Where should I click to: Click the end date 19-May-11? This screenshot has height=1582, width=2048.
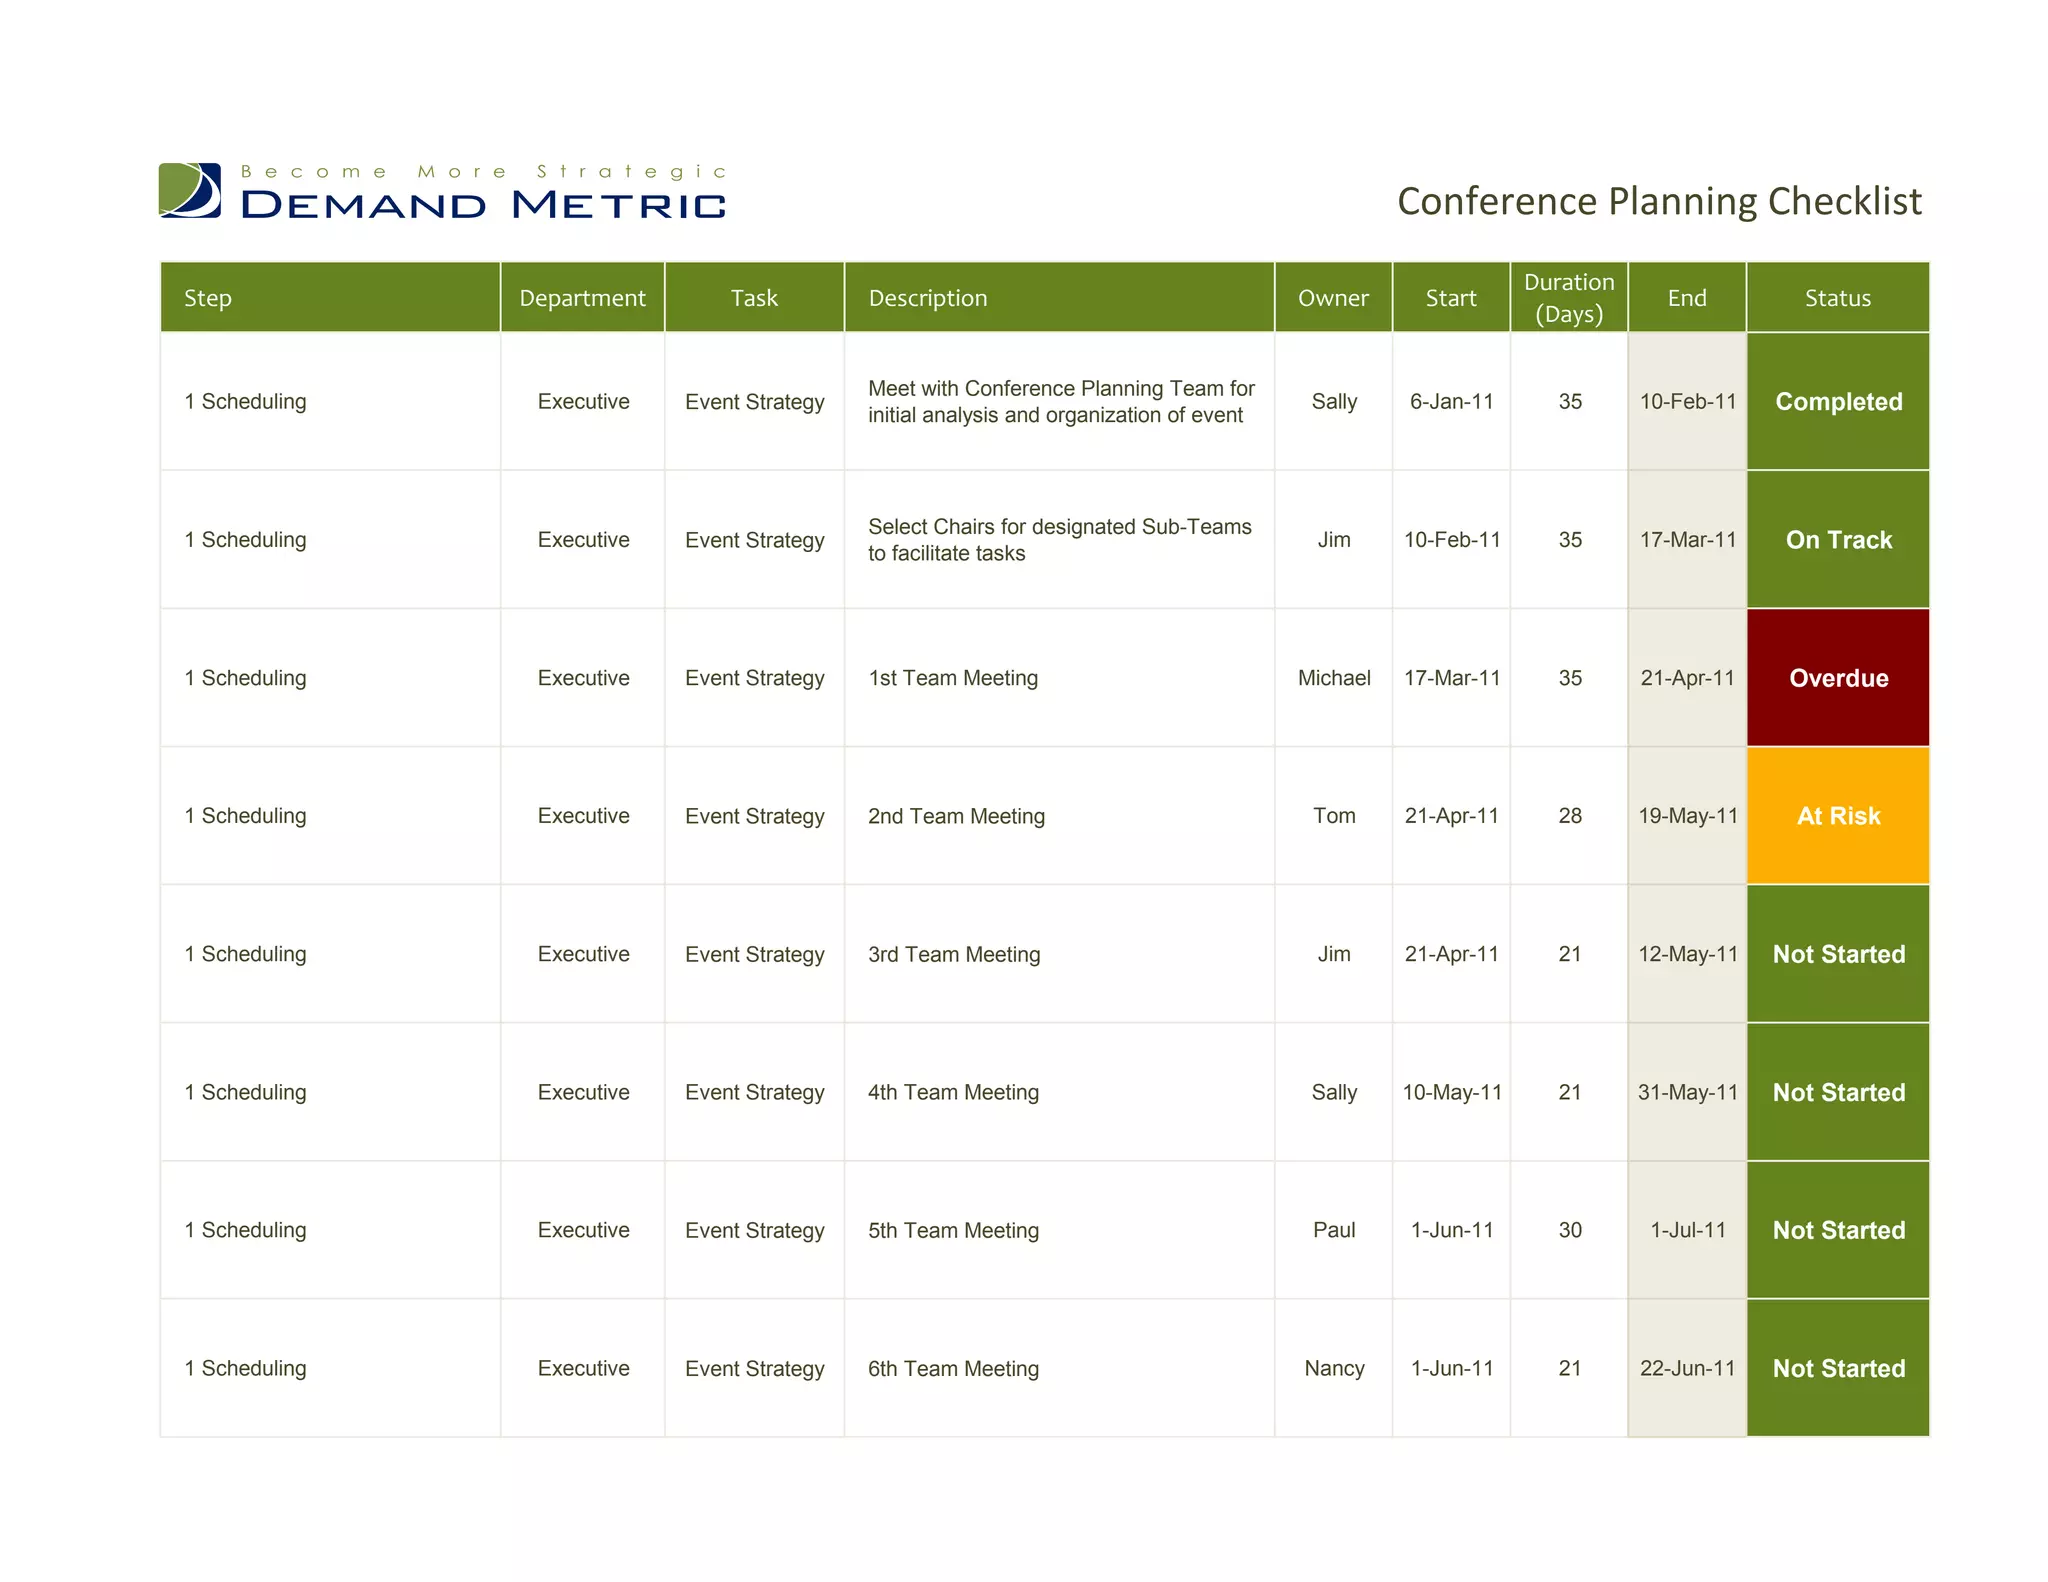1687,816
